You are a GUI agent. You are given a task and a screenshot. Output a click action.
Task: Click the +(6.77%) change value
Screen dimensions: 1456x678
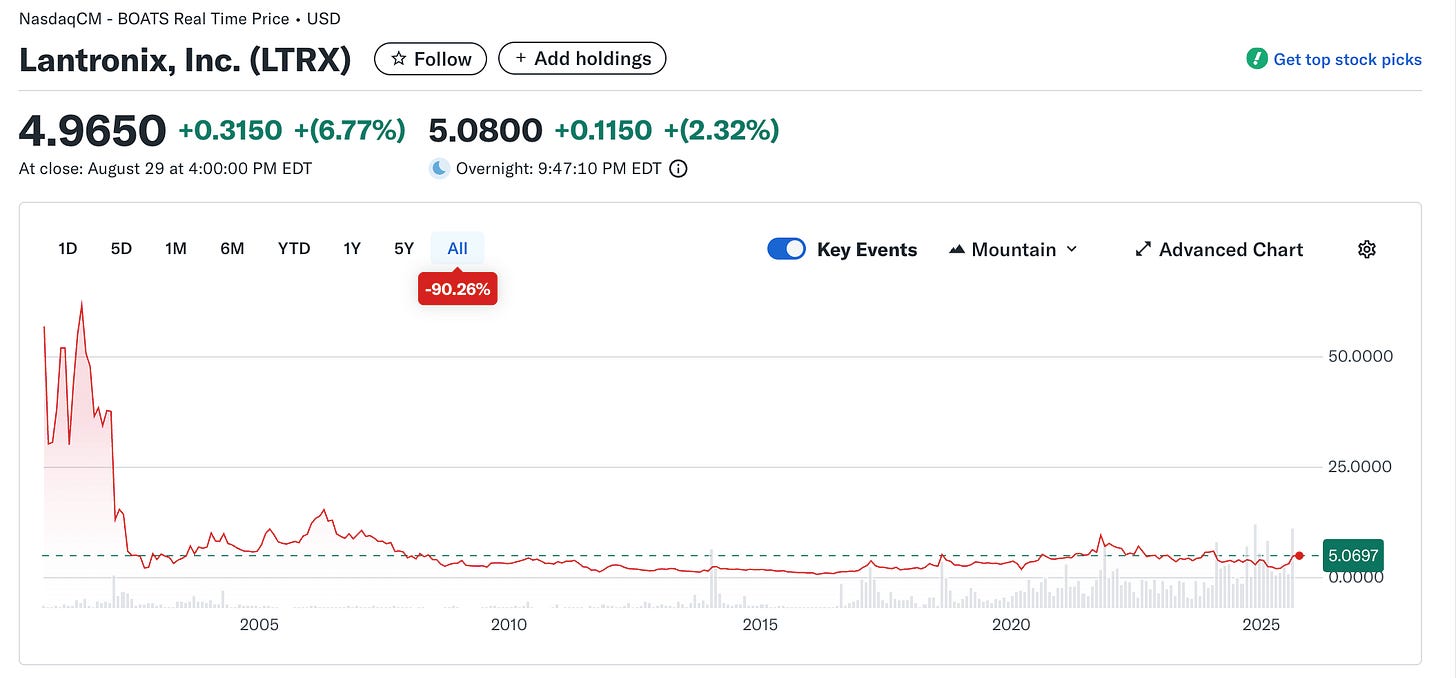(x=350, y=130)
